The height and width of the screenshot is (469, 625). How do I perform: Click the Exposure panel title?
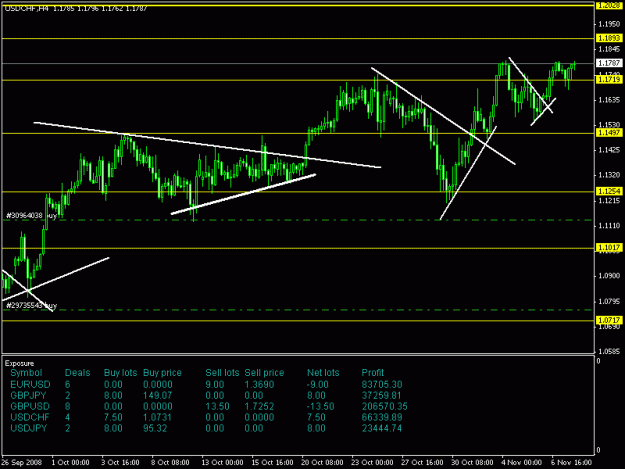19,363
